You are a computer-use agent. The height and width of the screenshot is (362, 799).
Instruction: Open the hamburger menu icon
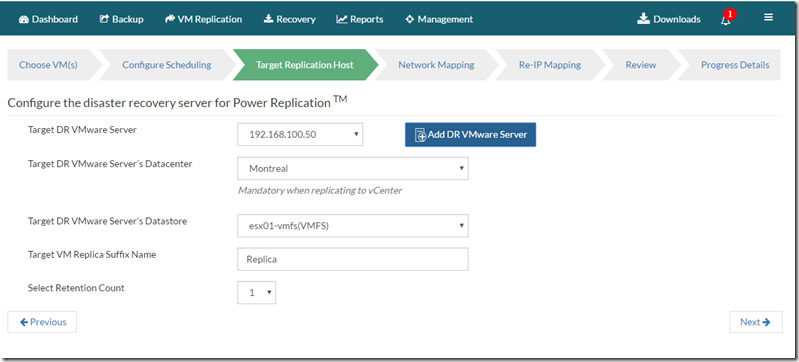(x=768, y=18)
